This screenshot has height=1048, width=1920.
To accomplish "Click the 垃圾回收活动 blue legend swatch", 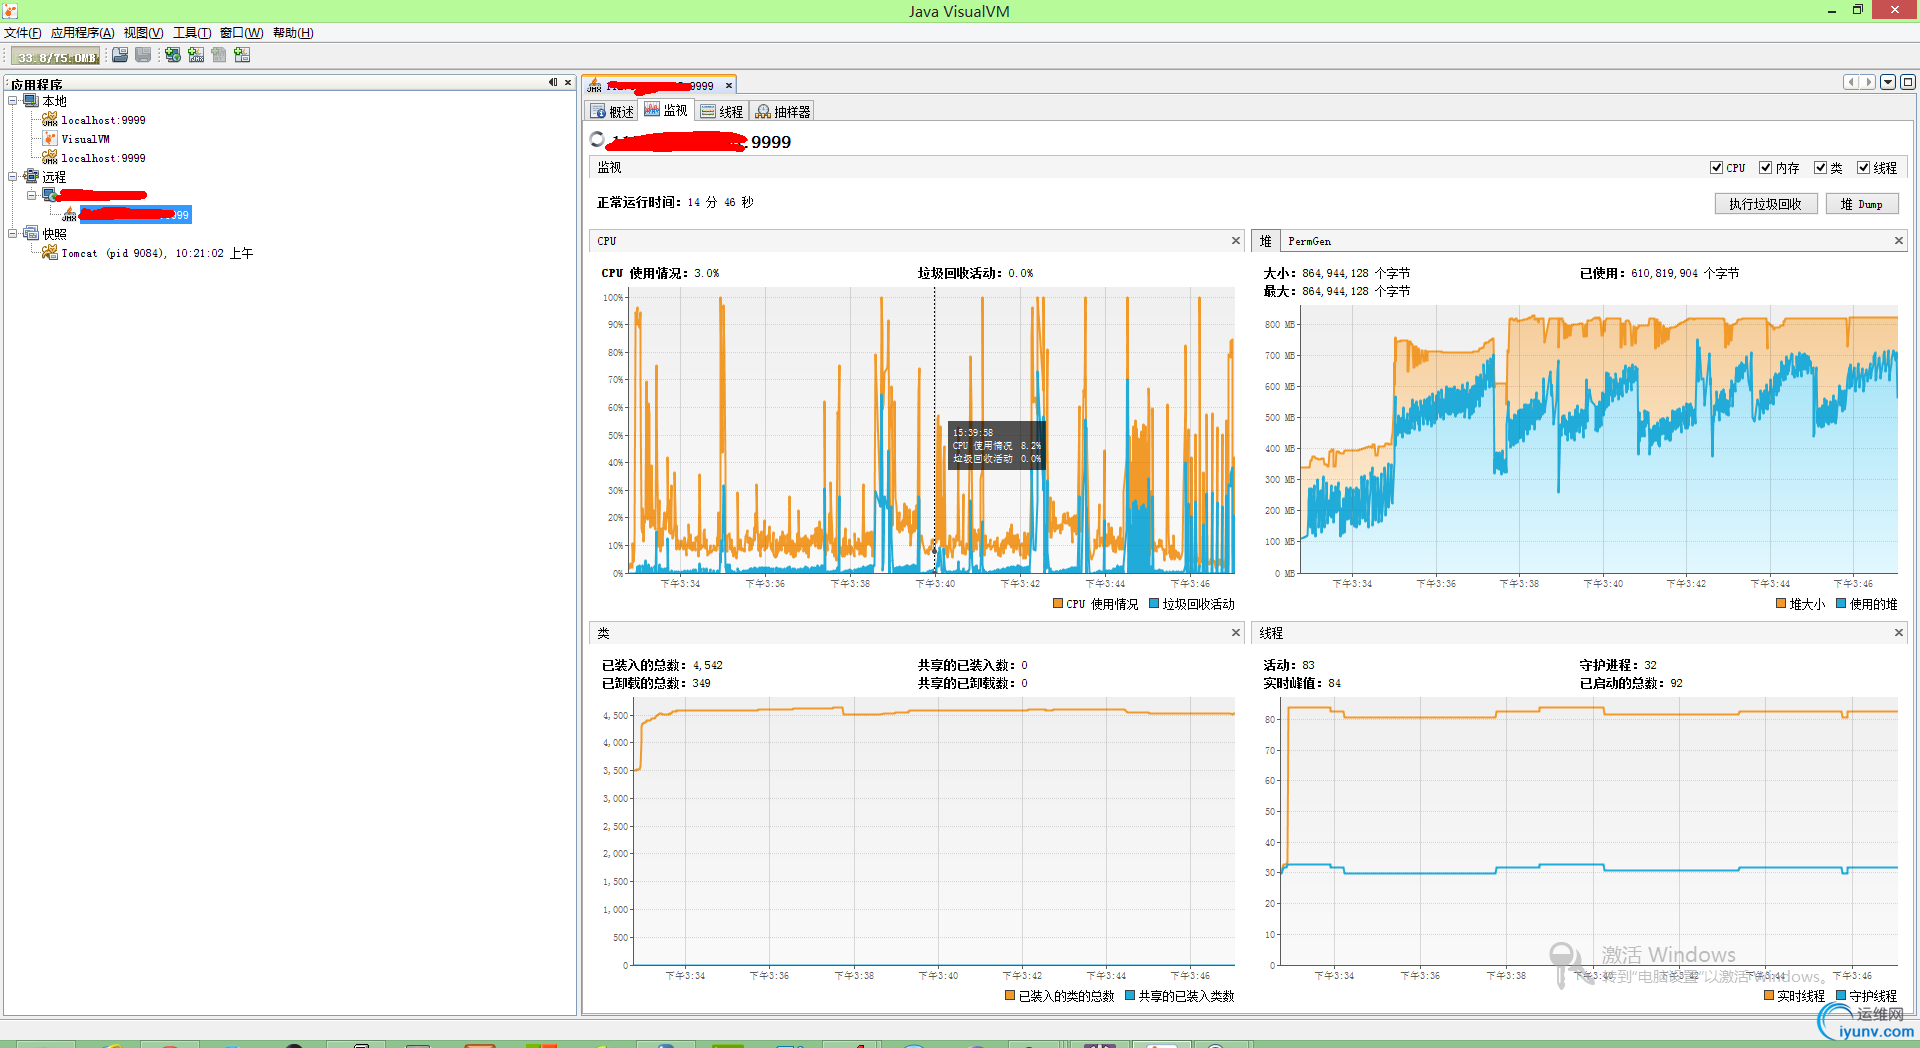I will click(x=1154, y=604).
